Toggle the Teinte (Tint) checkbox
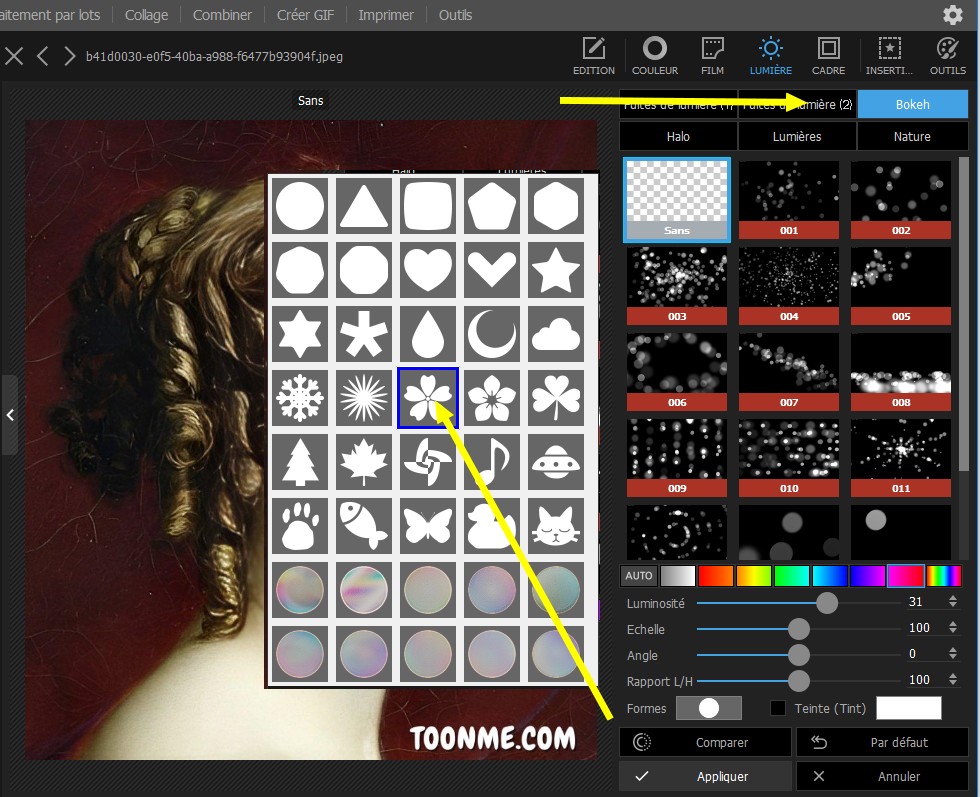 (778, 708)
